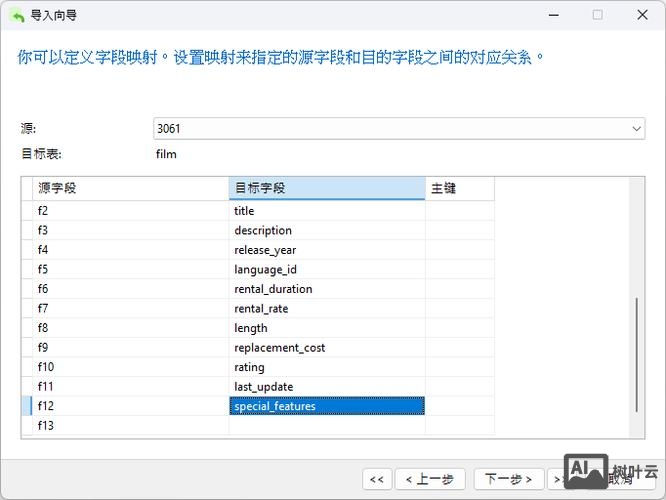Viewport: 666px width, 500px height.
Task: Select source field f11
Action: (x=130, y=387)
